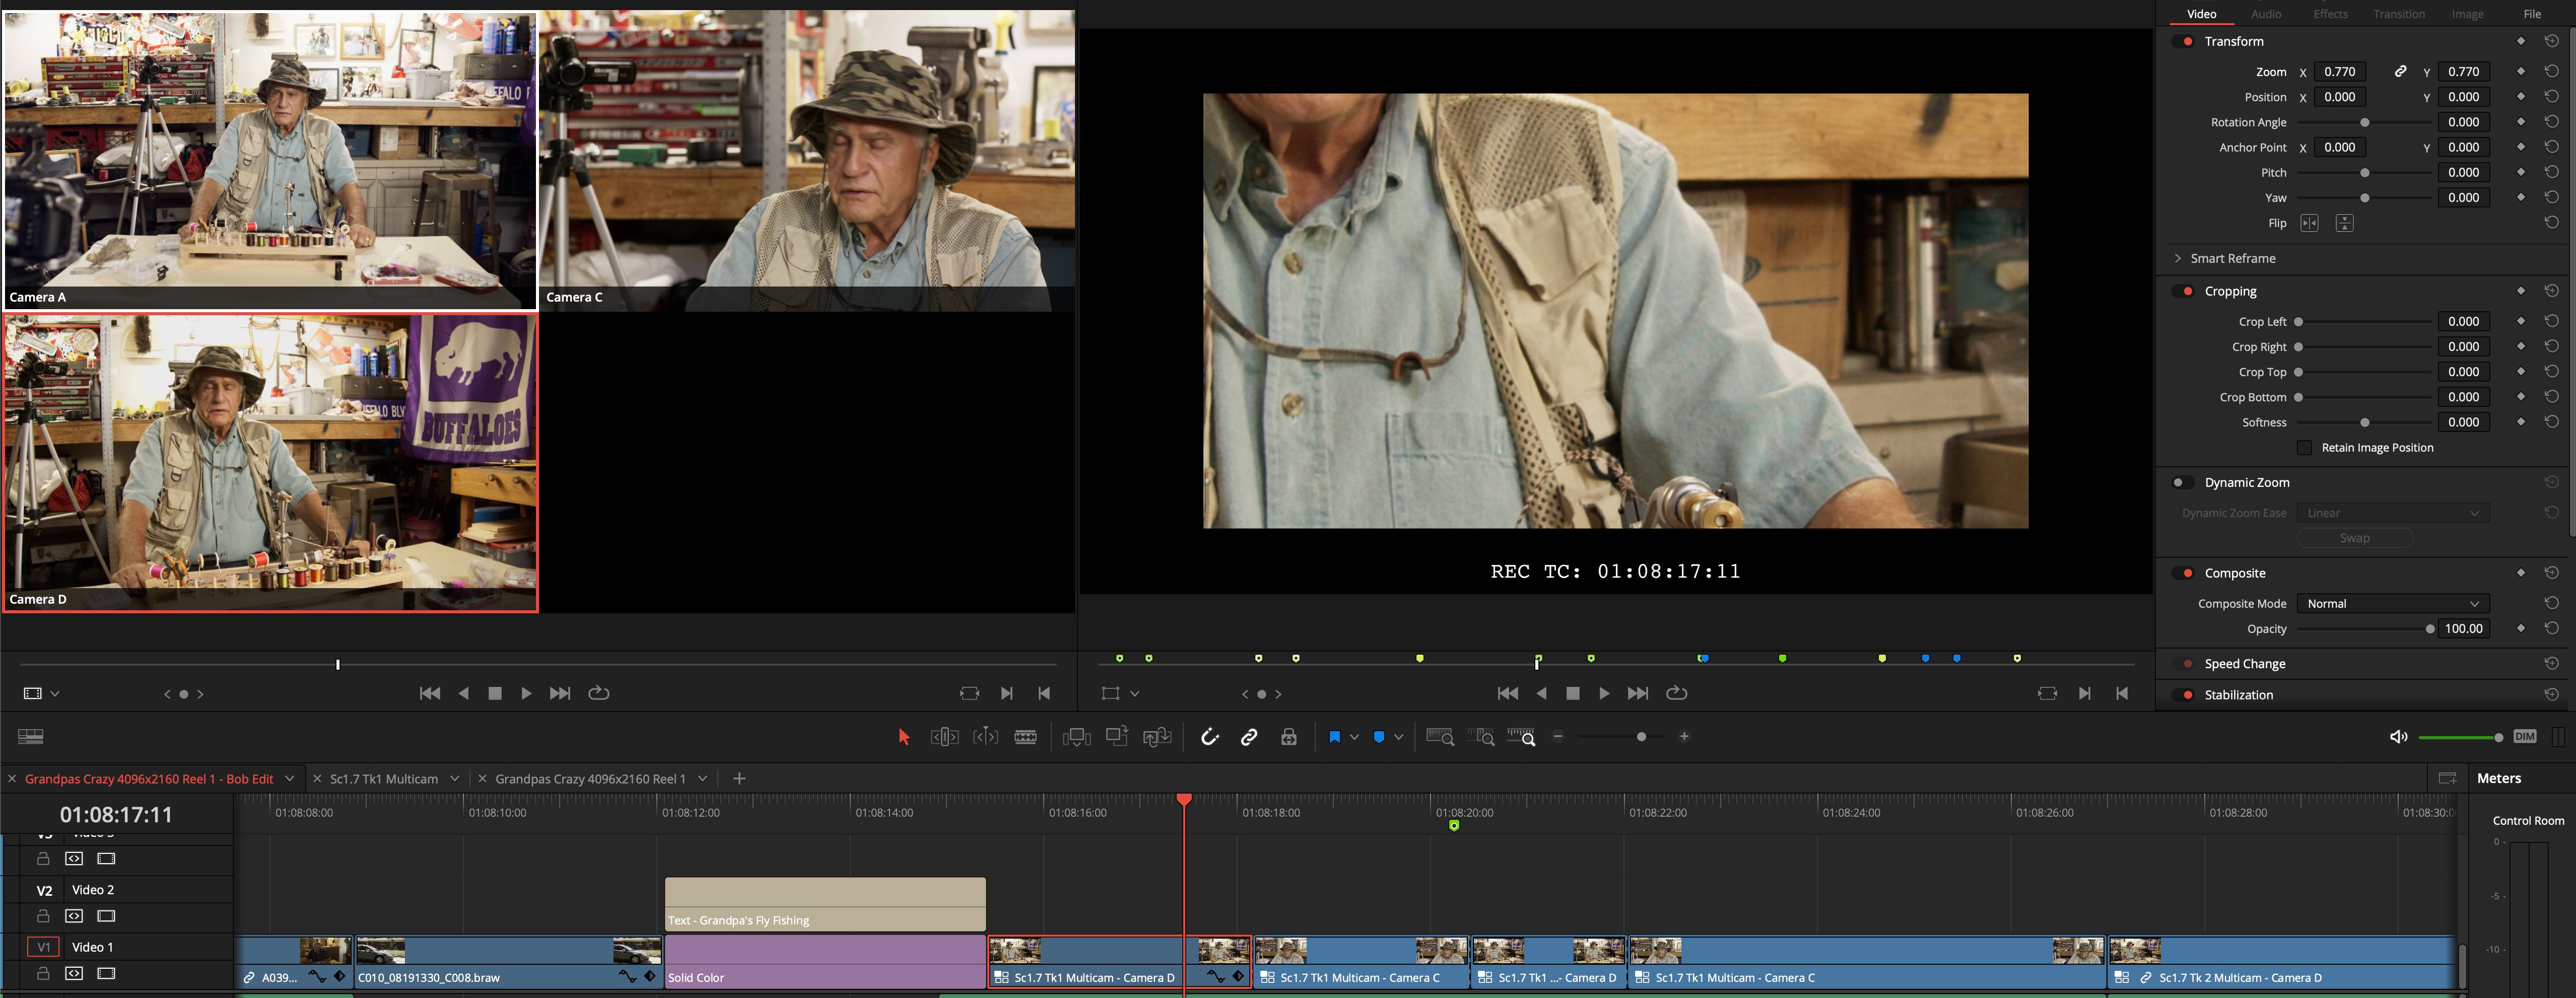2576x998 pixels.
Task: Add a blue Marker
Action: pos(1379,737)
